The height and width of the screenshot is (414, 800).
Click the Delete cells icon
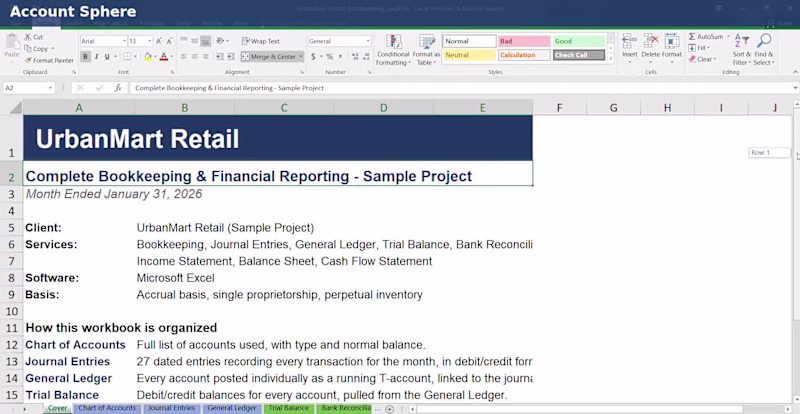(x=651, y=41)
